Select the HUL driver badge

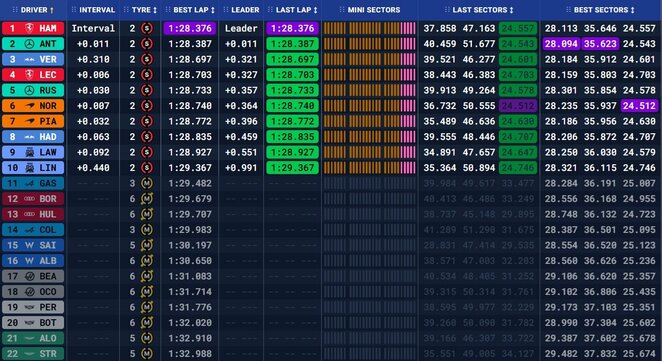pos(33,214)
